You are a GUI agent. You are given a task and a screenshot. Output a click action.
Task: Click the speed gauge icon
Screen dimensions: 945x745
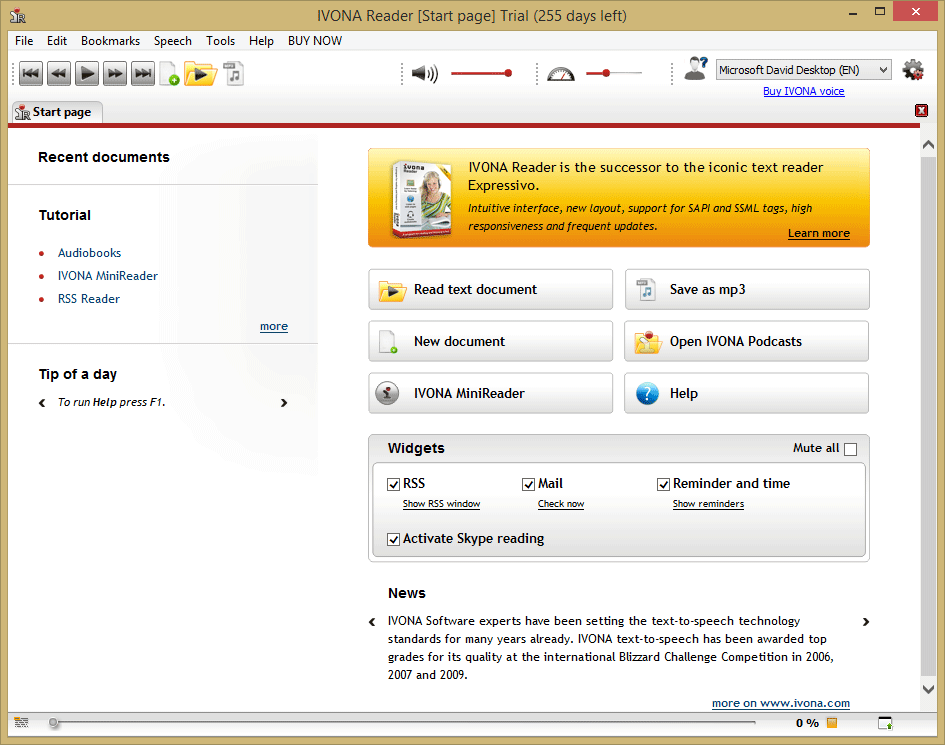(x=560, y=74)
